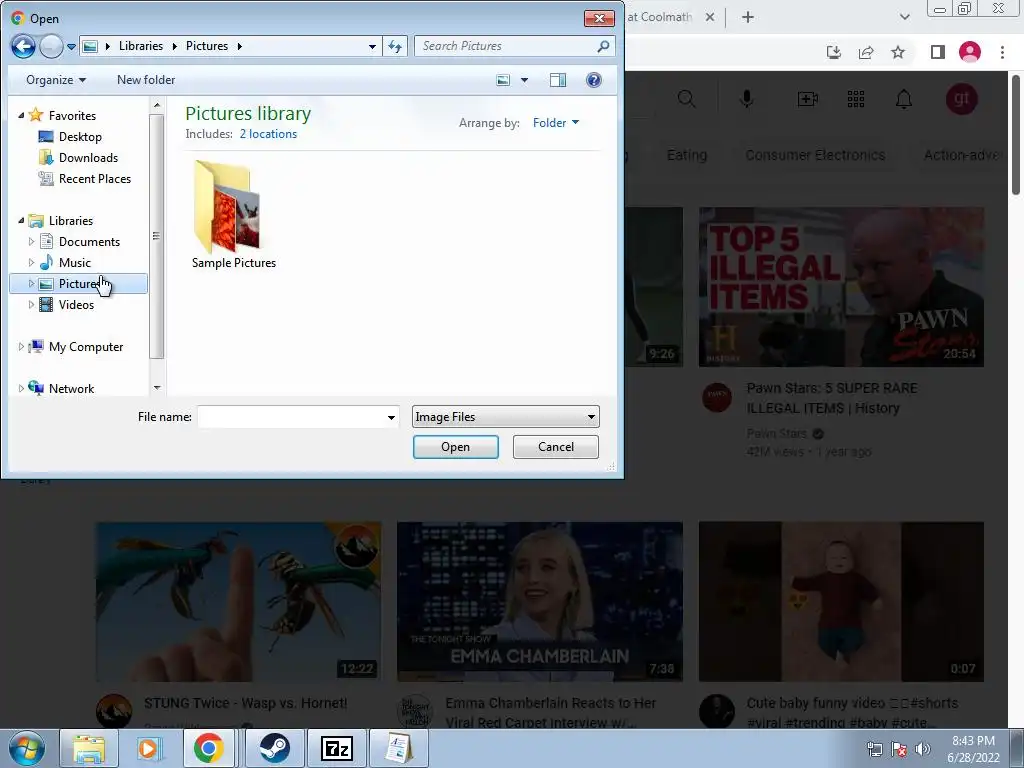The height and width of the screenshot is (768, 1024).
Task: Click the Cancel button
Action: point(556,447)
